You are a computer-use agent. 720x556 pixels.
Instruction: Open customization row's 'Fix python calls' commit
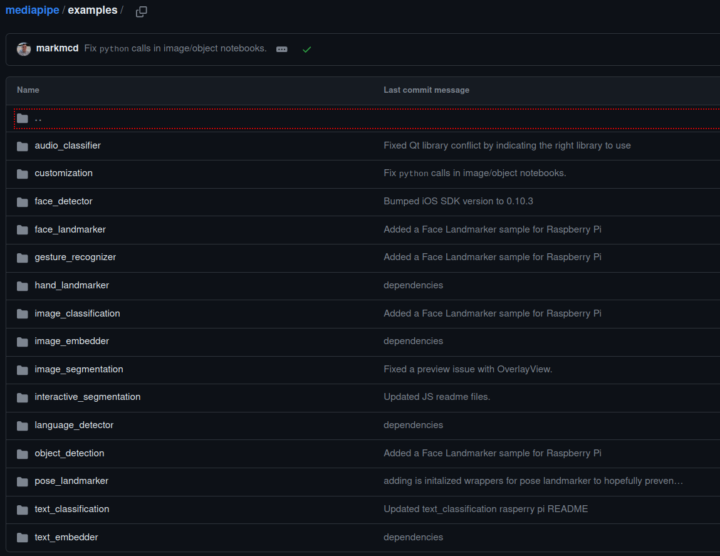(475, 173)
